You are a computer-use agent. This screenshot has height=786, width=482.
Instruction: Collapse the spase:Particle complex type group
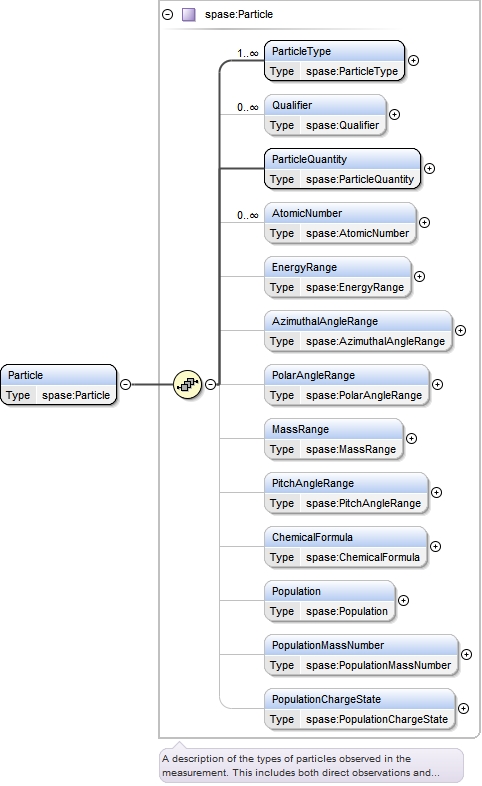click(168, 14)
